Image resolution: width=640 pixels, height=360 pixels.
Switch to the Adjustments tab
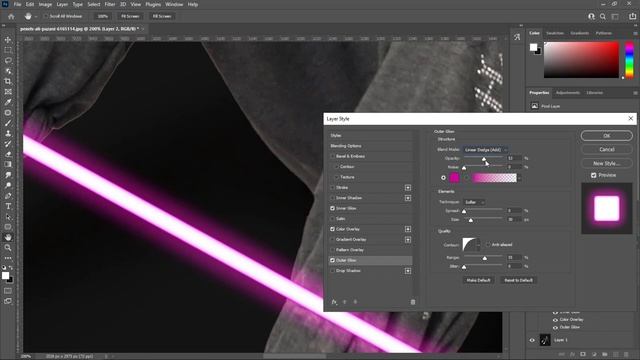[568, 93]
